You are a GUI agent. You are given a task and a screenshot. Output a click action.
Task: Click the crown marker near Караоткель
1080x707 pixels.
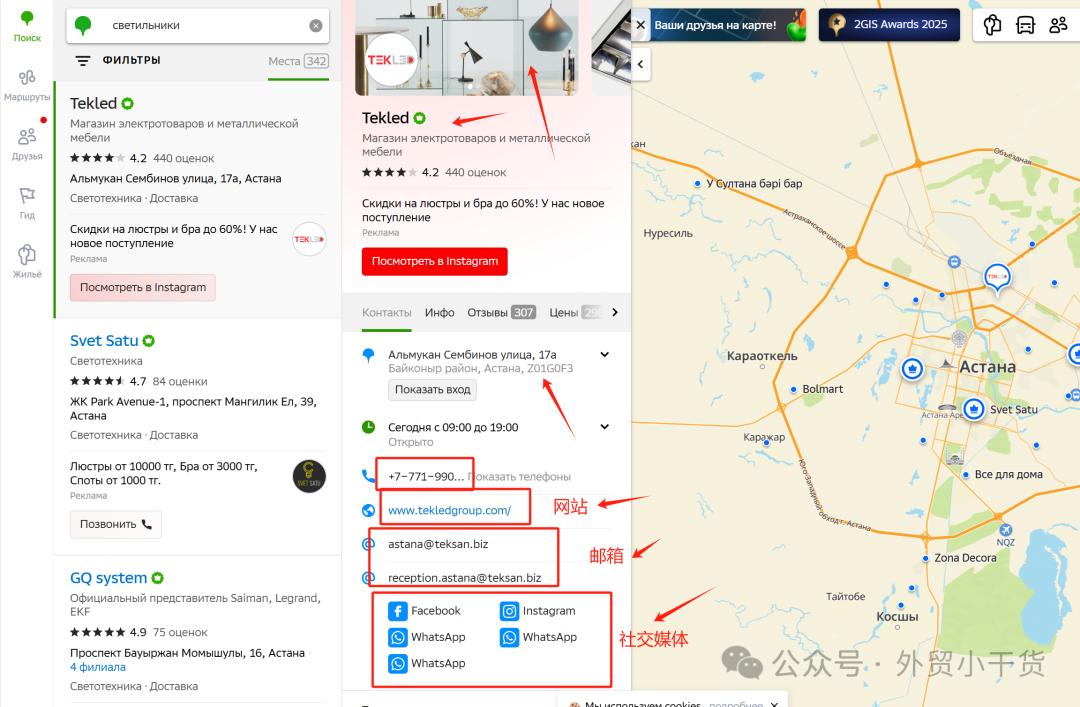[x=912, y=369]
